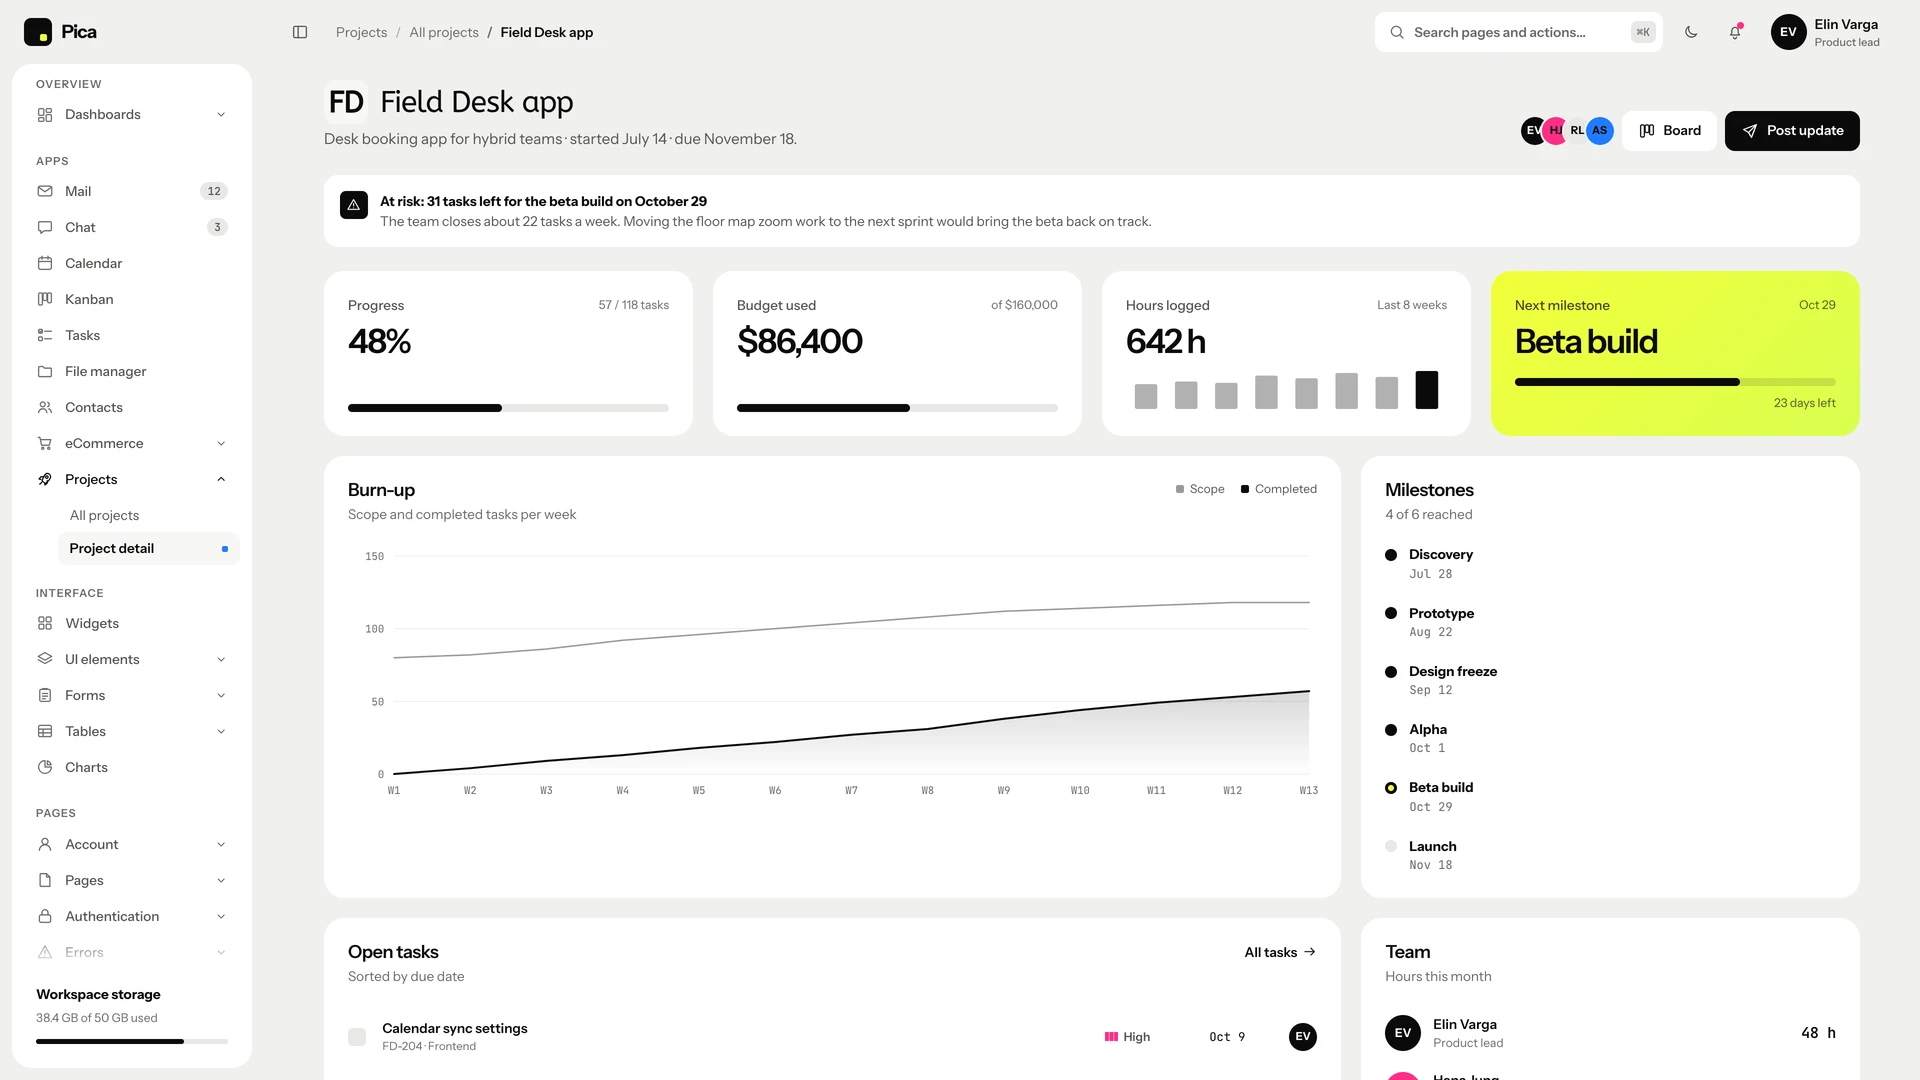The image size is (1920, 1080).
Task: Expand the UI elements menu
Action: pyautogui.click(x=132, y=659)
